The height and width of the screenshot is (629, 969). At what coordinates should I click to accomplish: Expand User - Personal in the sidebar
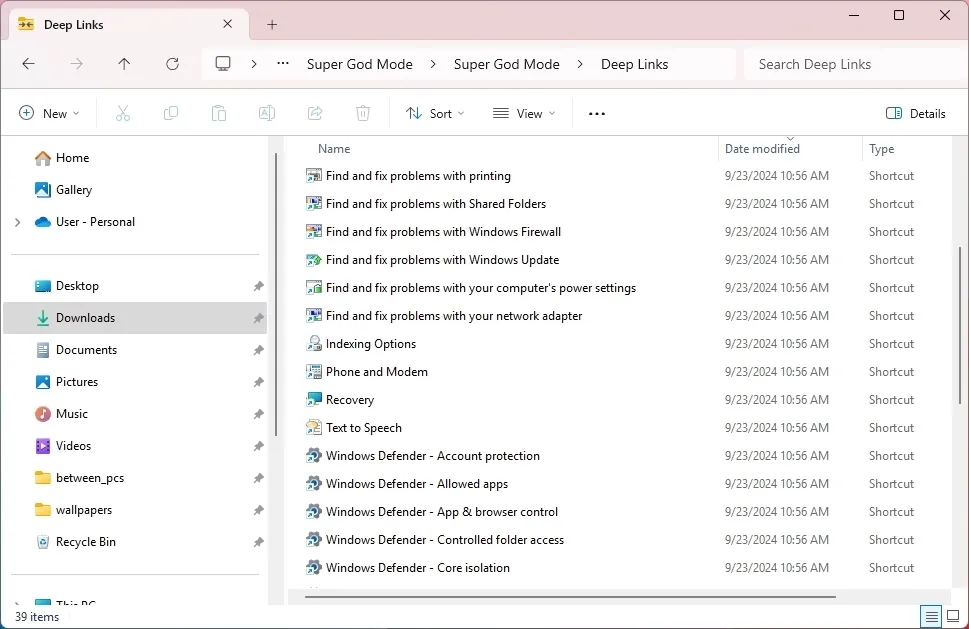coord(17,222)
